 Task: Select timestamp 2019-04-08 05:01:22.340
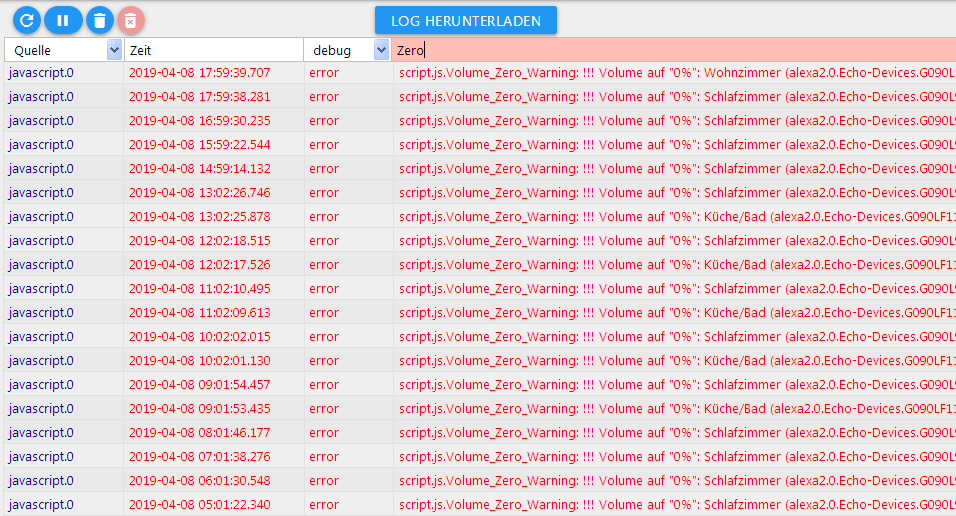[x=199, y=504]
